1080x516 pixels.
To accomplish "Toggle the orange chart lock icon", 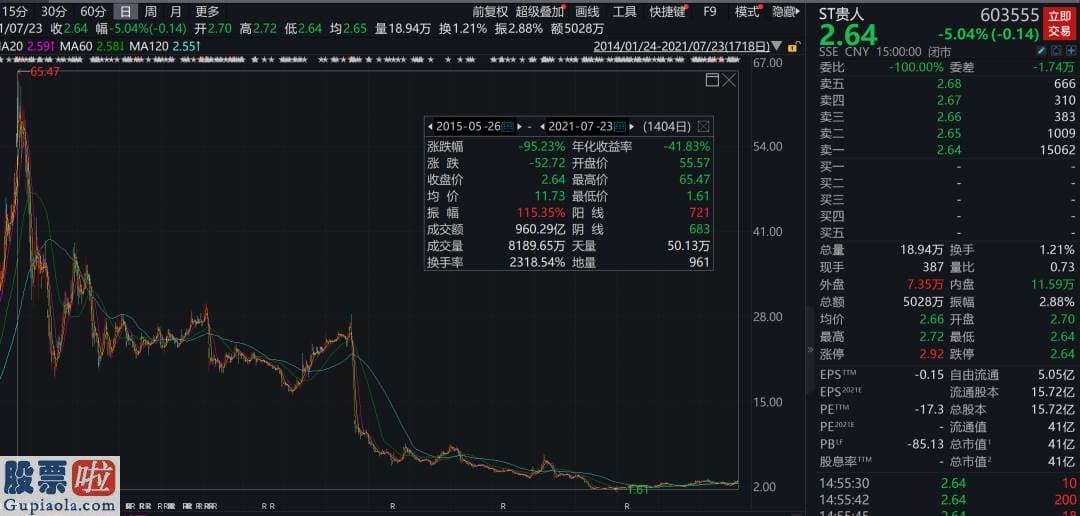I will [x=793, y=47].
